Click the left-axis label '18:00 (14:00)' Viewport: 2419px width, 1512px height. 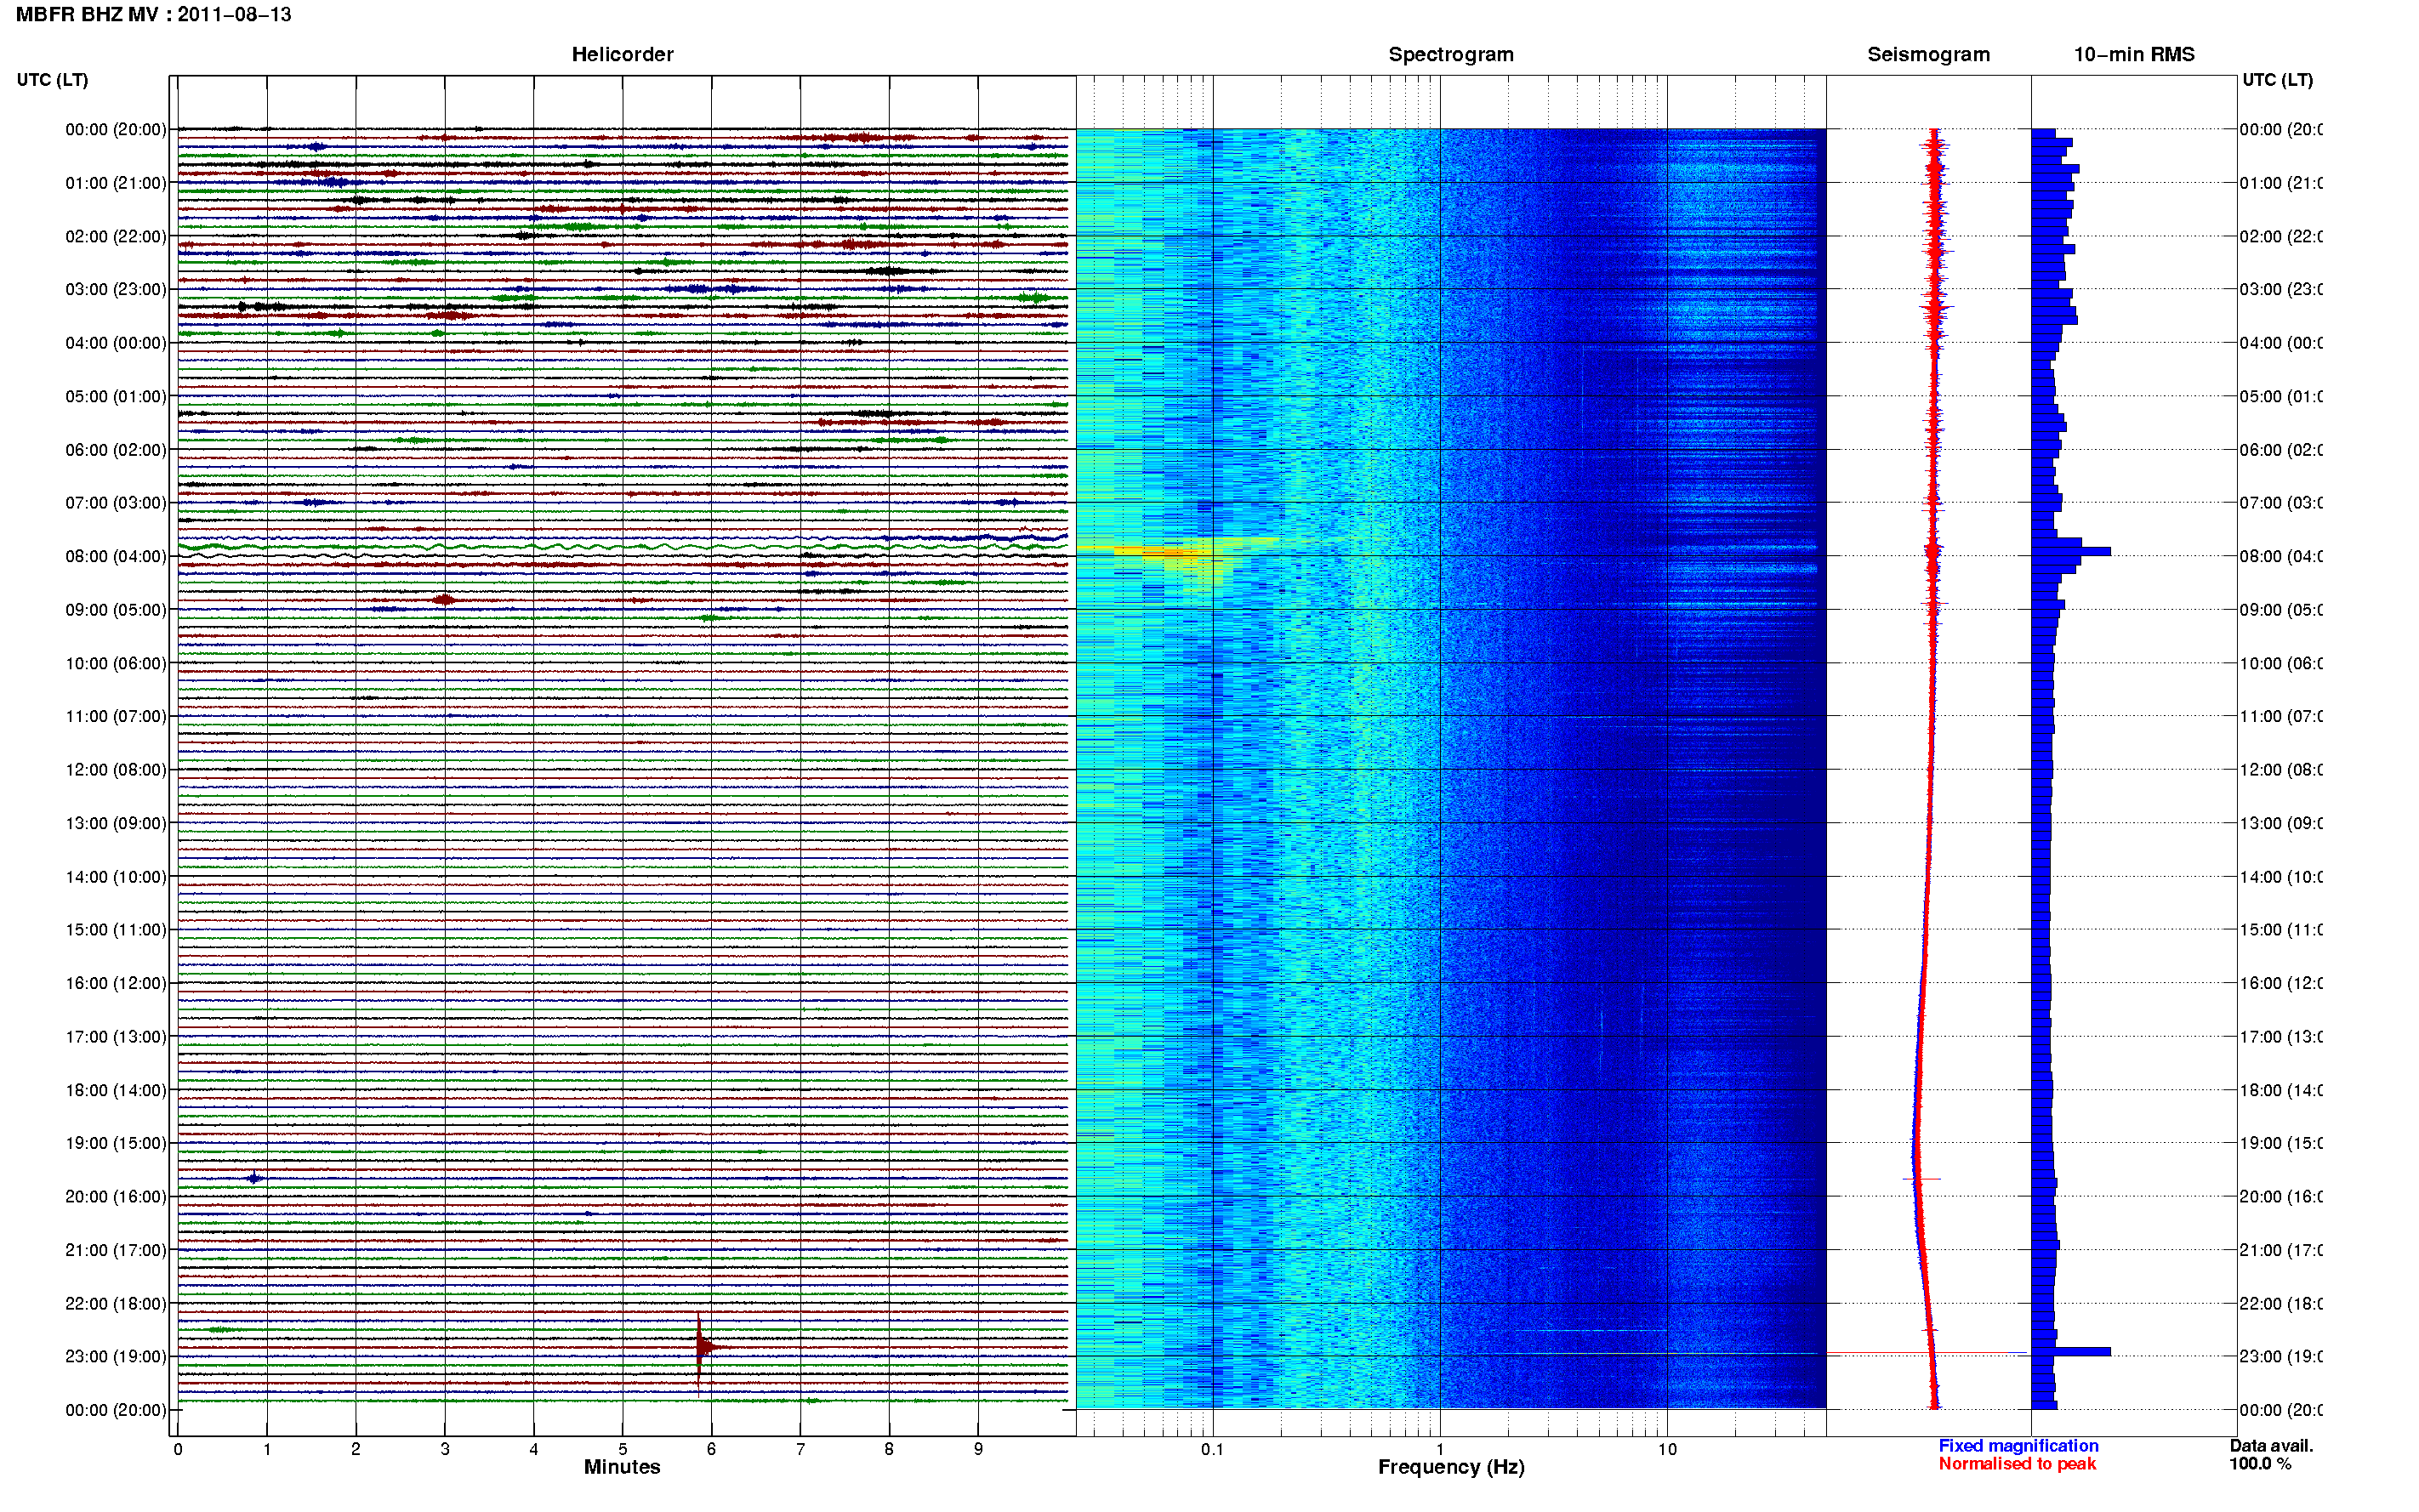[x=116, y=1091]
